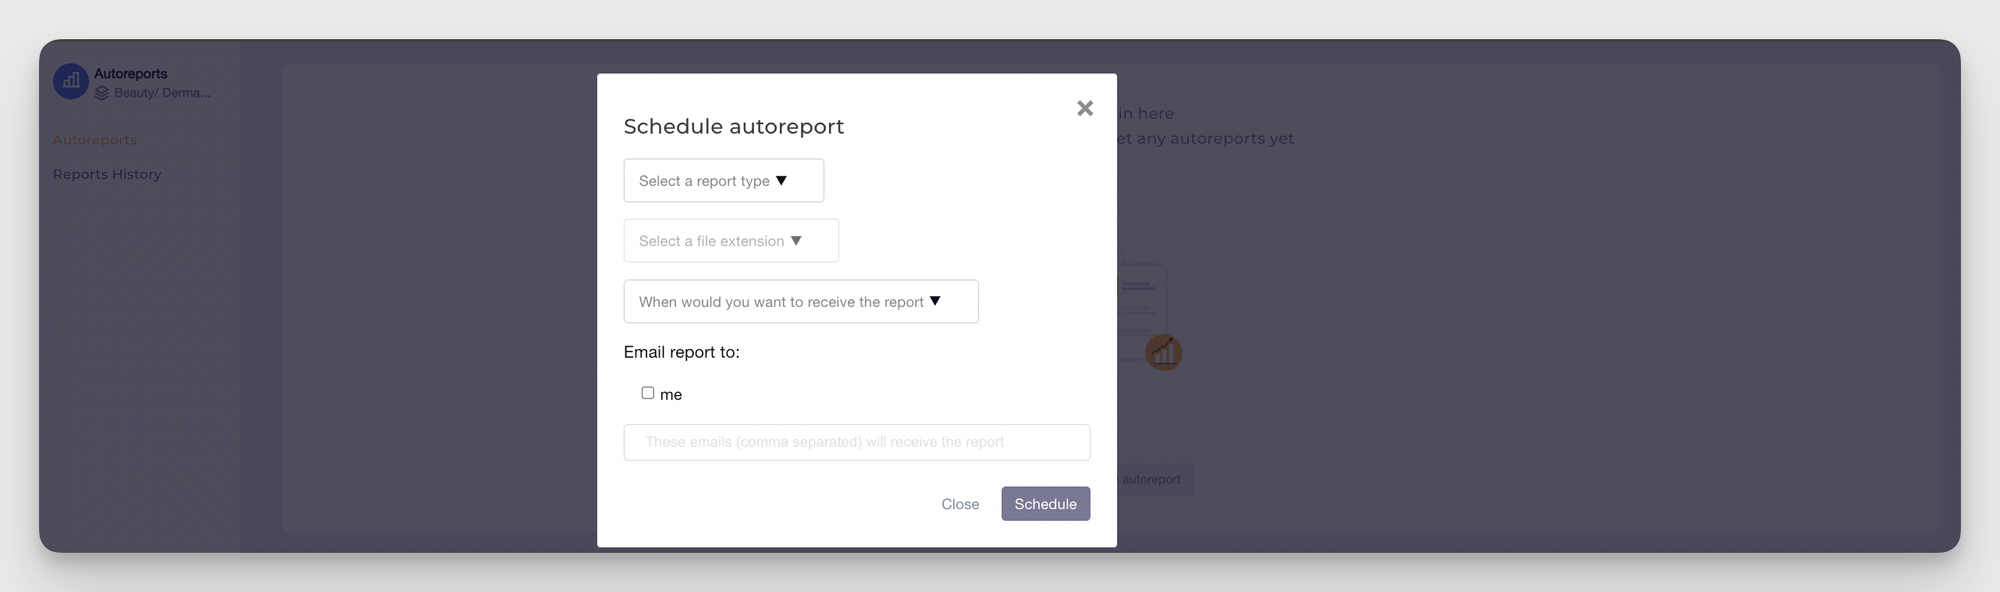Screen dimensions: 2000x592
Task: Click the 'Beauty/ Derma' workspace label
Action: tap(160, 92)
